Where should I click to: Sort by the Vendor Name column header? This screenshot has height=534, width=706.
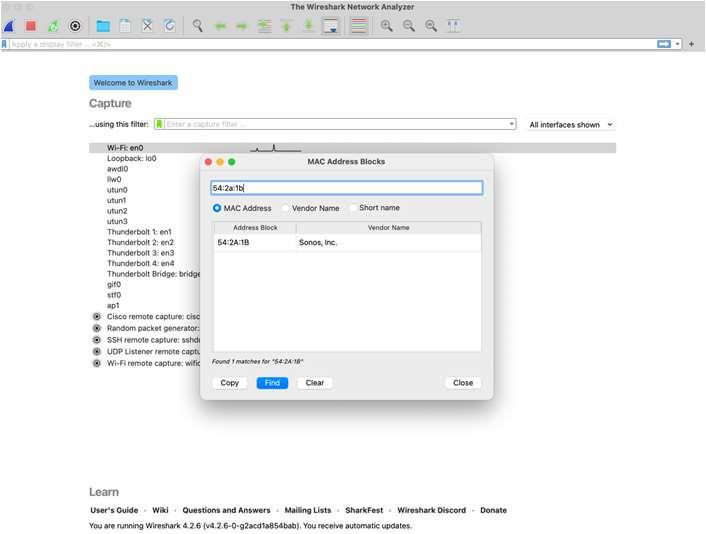(389, 228)
